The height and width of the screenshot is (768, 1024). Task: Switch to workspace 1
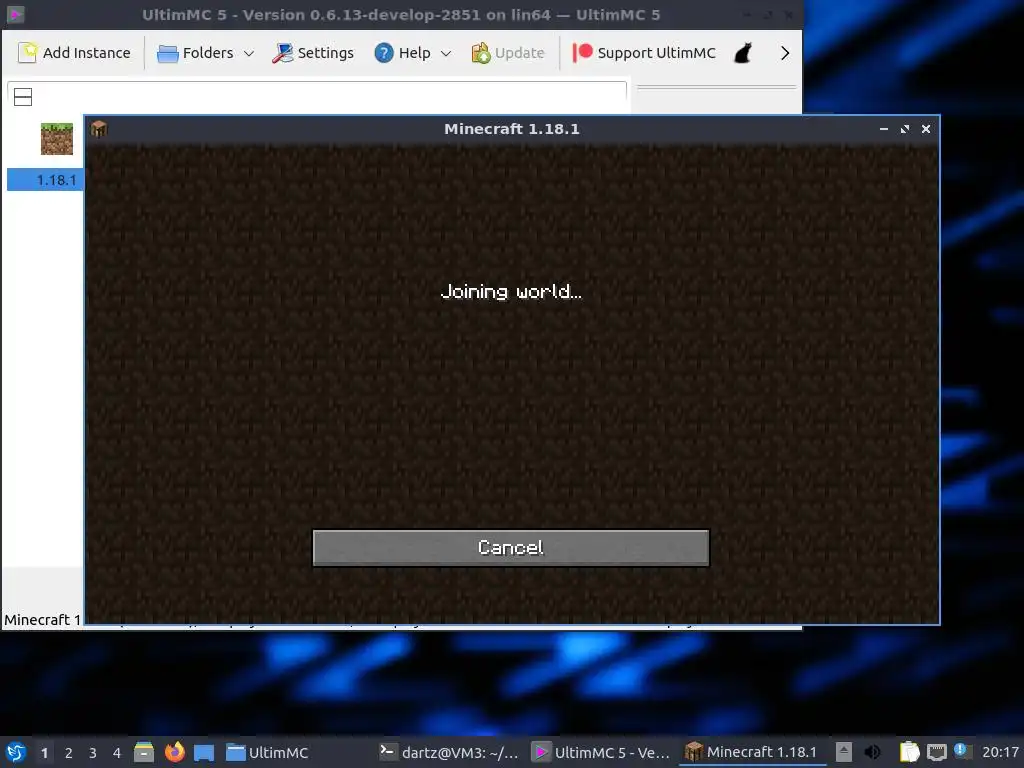point(44,753)
